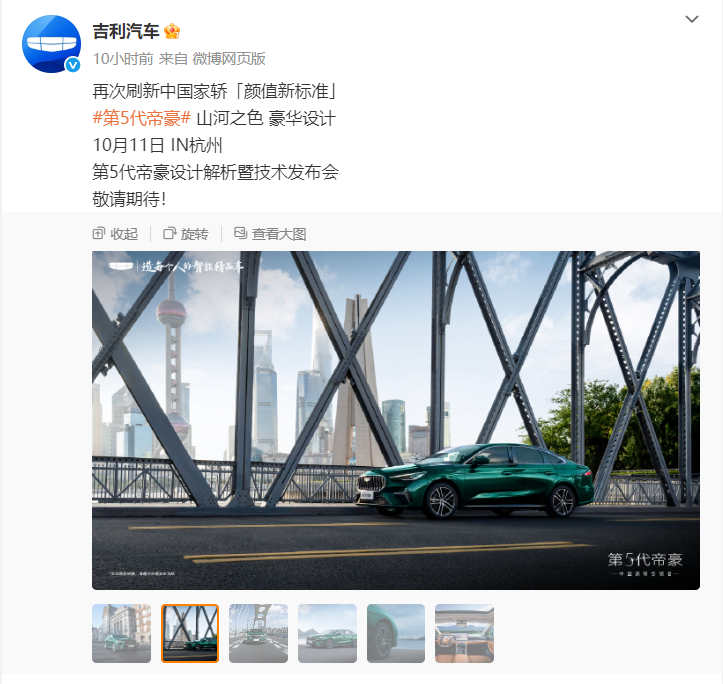
Task: Click the Geely Auto profile avatar
Action: [51, 44]
